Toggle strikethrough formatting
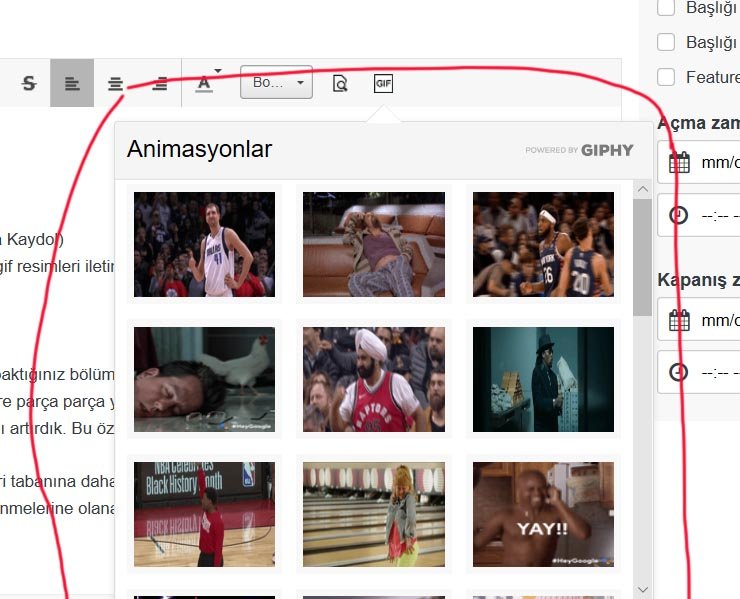The height and width of the screenshot is (599, 740). [29, 84]
